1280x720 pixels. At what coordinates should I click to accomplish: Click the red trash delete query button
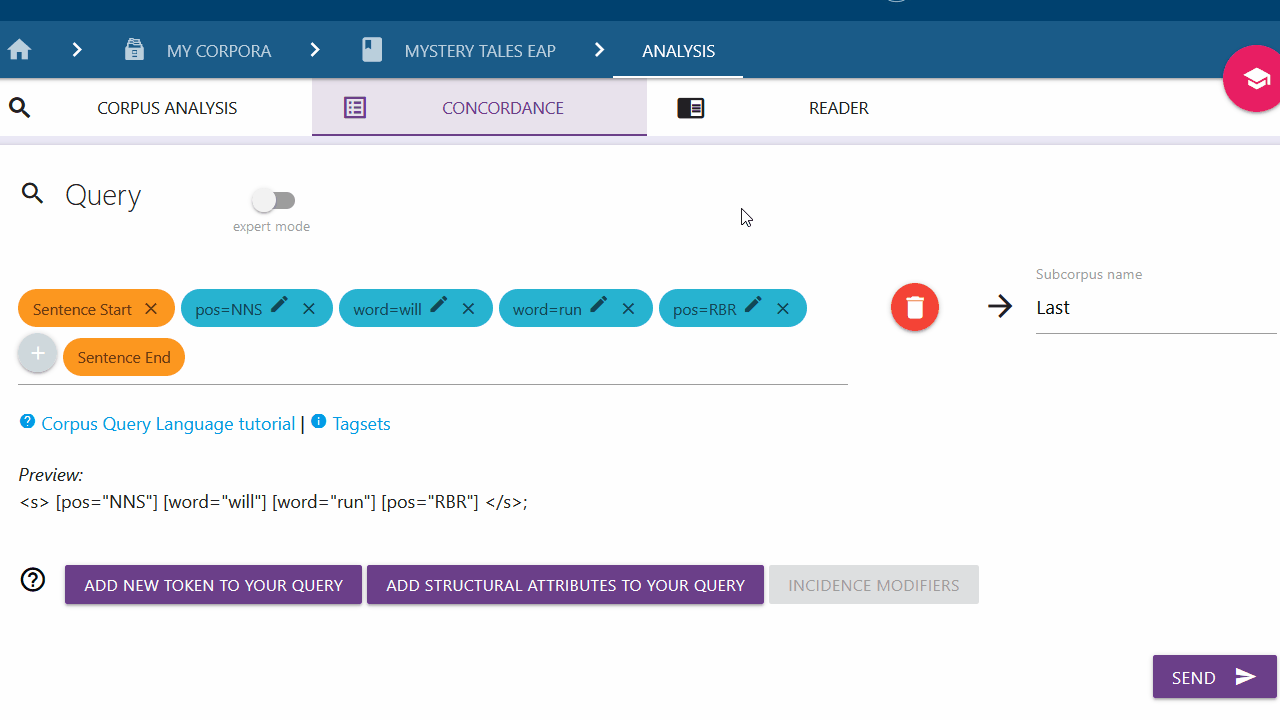pyautogui.click(x=914, y=307)
